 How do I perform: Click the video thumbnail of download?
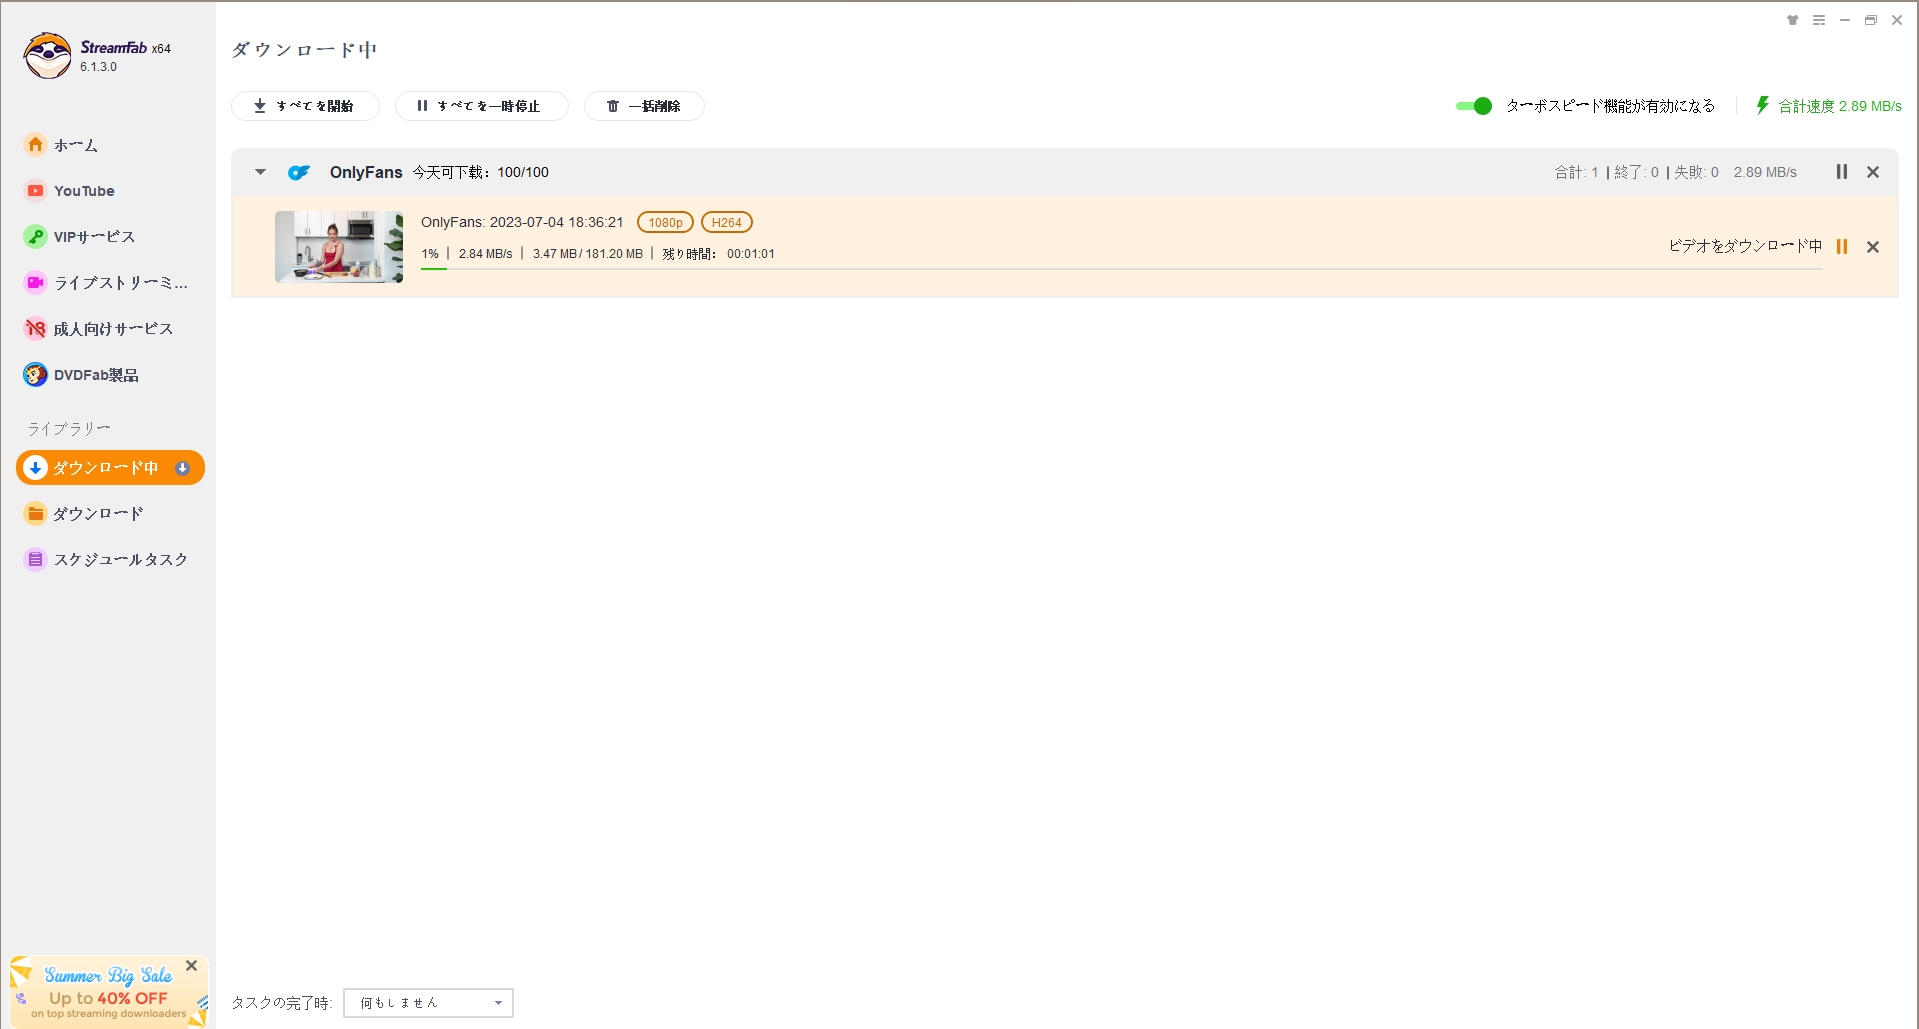(x=339, y=247)
